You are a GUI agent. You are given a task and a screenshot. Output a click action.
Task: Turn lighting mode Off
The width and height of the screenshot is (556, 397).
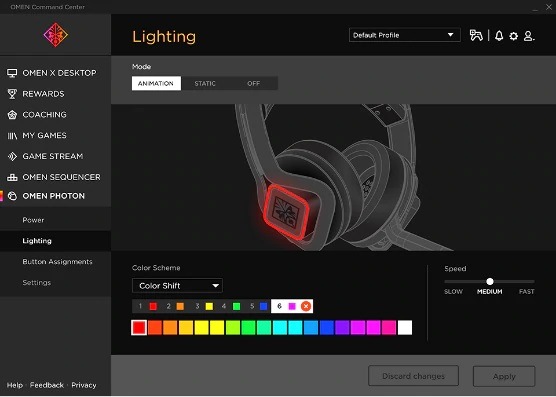(x=254, y=83)
